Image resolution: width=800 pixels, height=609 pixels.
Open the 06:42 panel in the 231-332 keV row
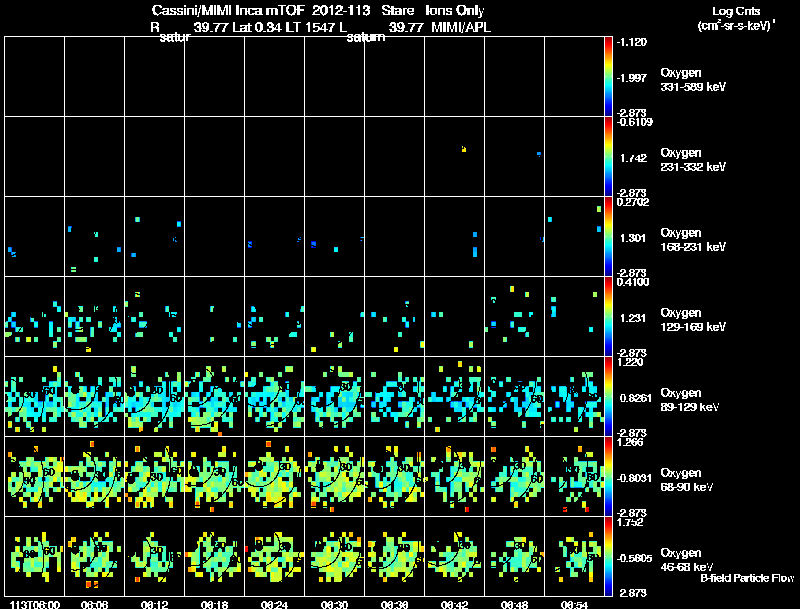tap(455, 157)
